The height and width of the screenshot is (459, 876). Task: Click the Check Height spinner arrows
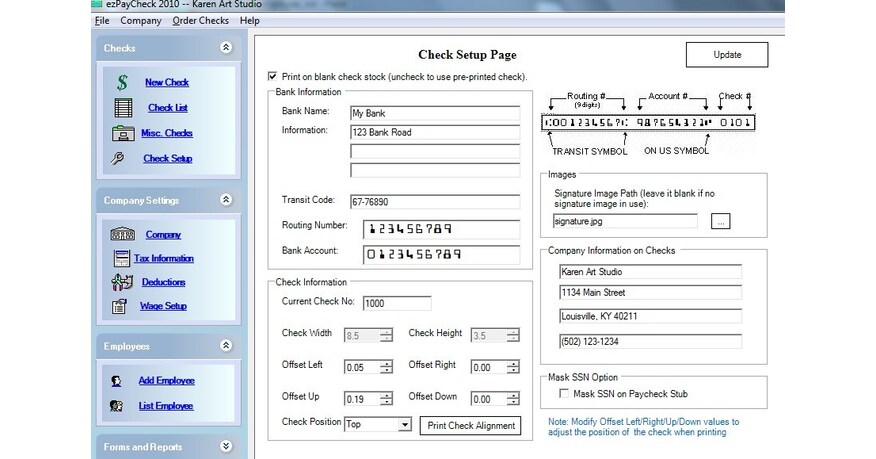[513, 336]
